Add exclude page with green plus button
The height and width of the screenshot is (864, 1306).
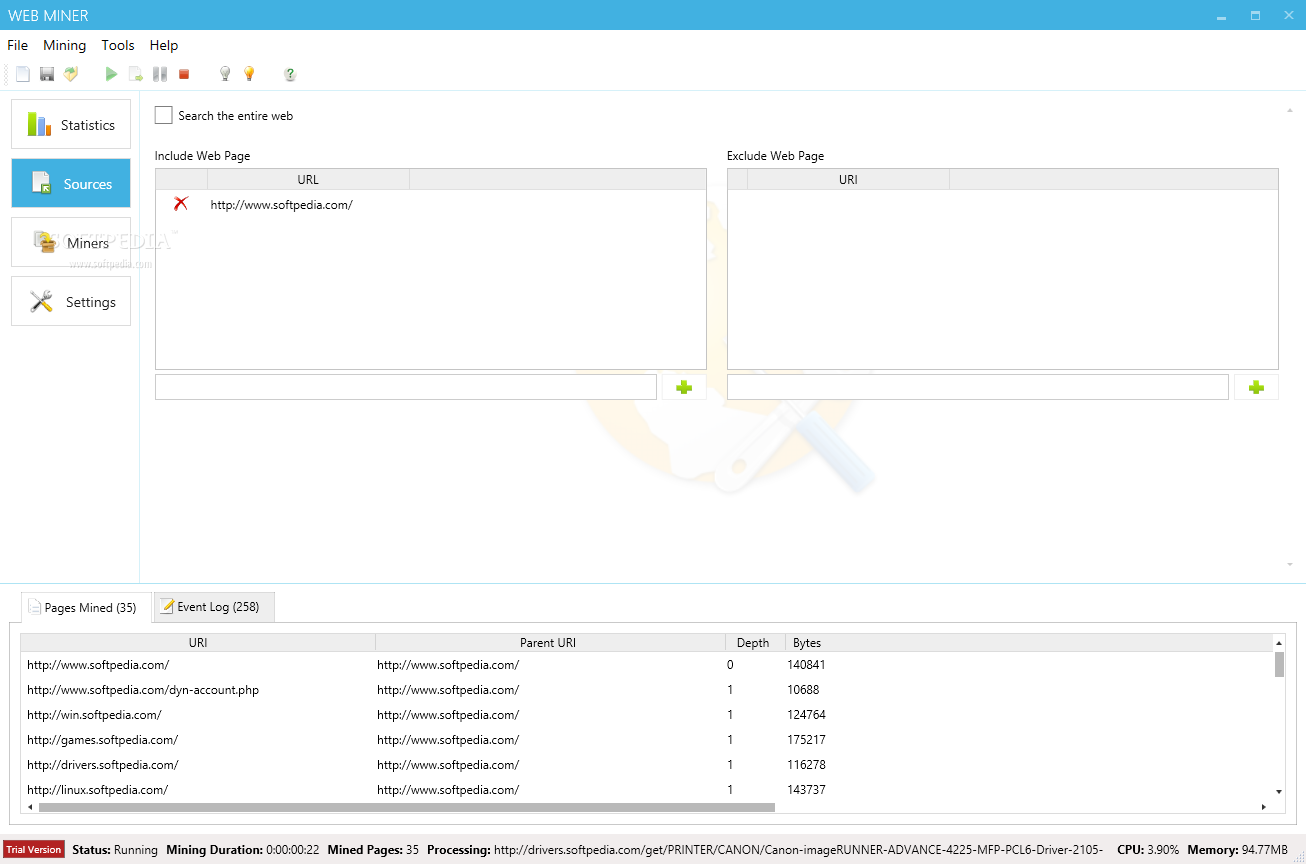(x=1256, y=387)
